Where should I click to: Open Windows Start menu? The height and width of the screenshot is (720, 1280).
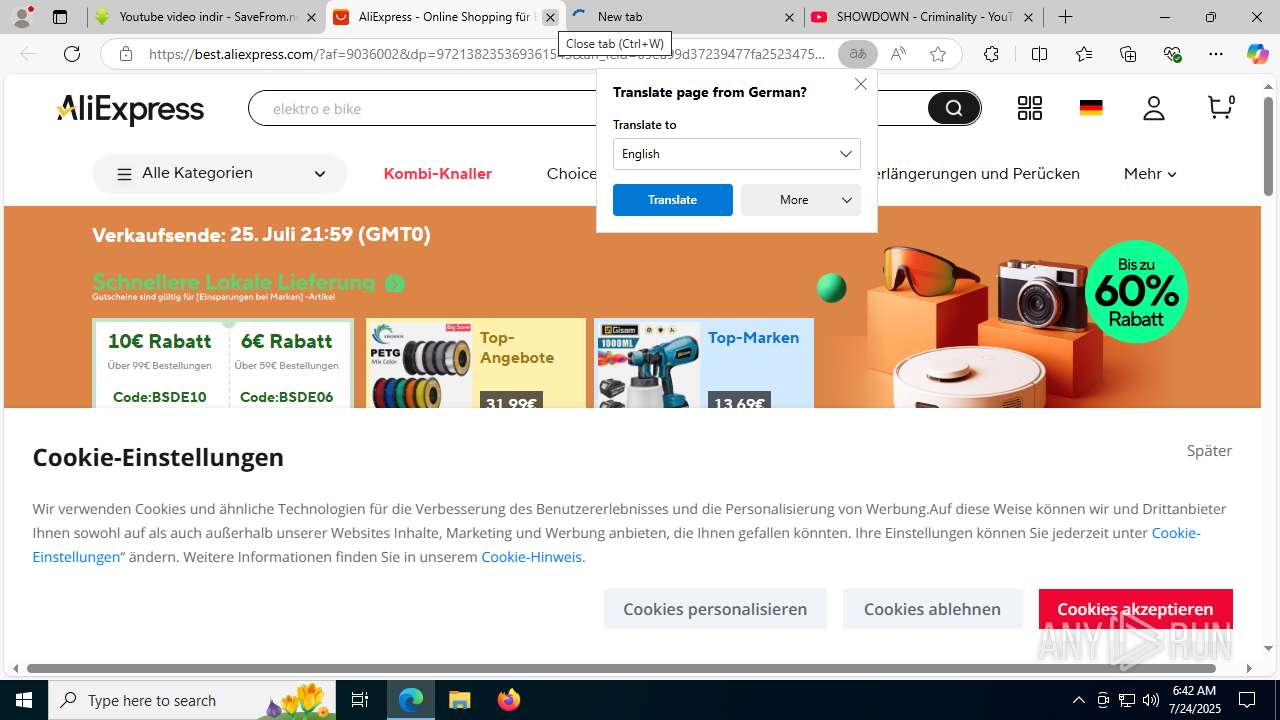point(24,700)
